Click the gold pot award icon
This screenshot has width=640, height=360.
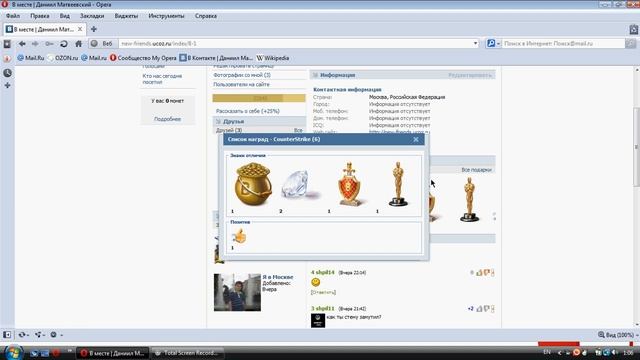click(253, 184)
